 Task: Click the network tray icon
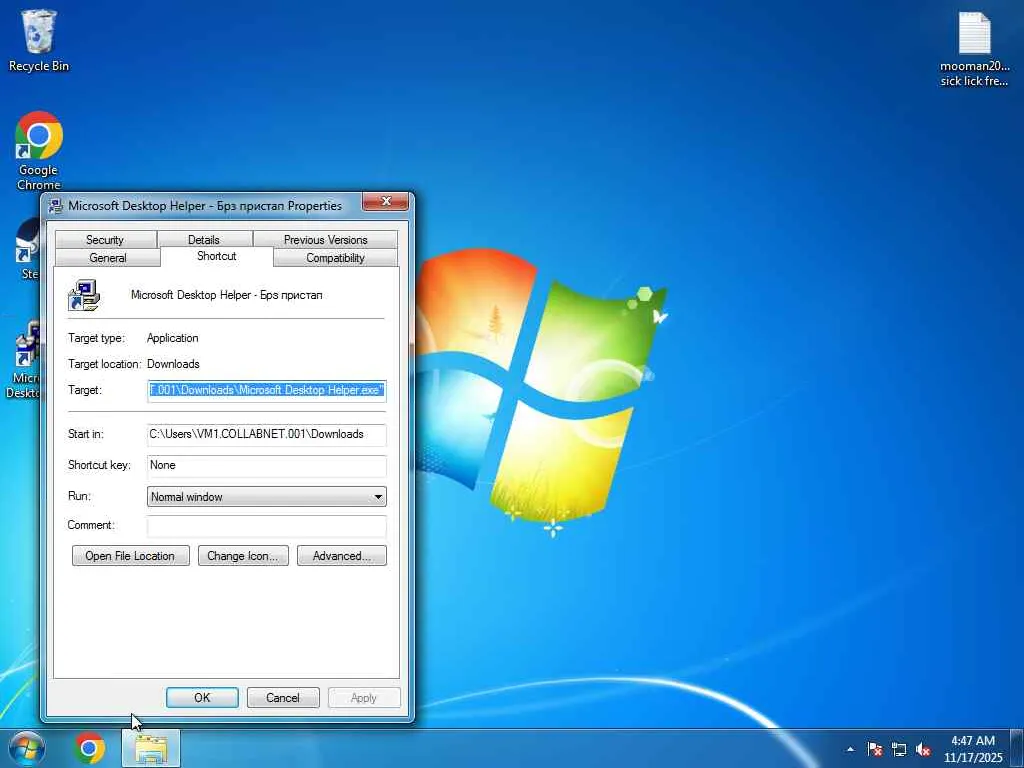click(899, 749)
